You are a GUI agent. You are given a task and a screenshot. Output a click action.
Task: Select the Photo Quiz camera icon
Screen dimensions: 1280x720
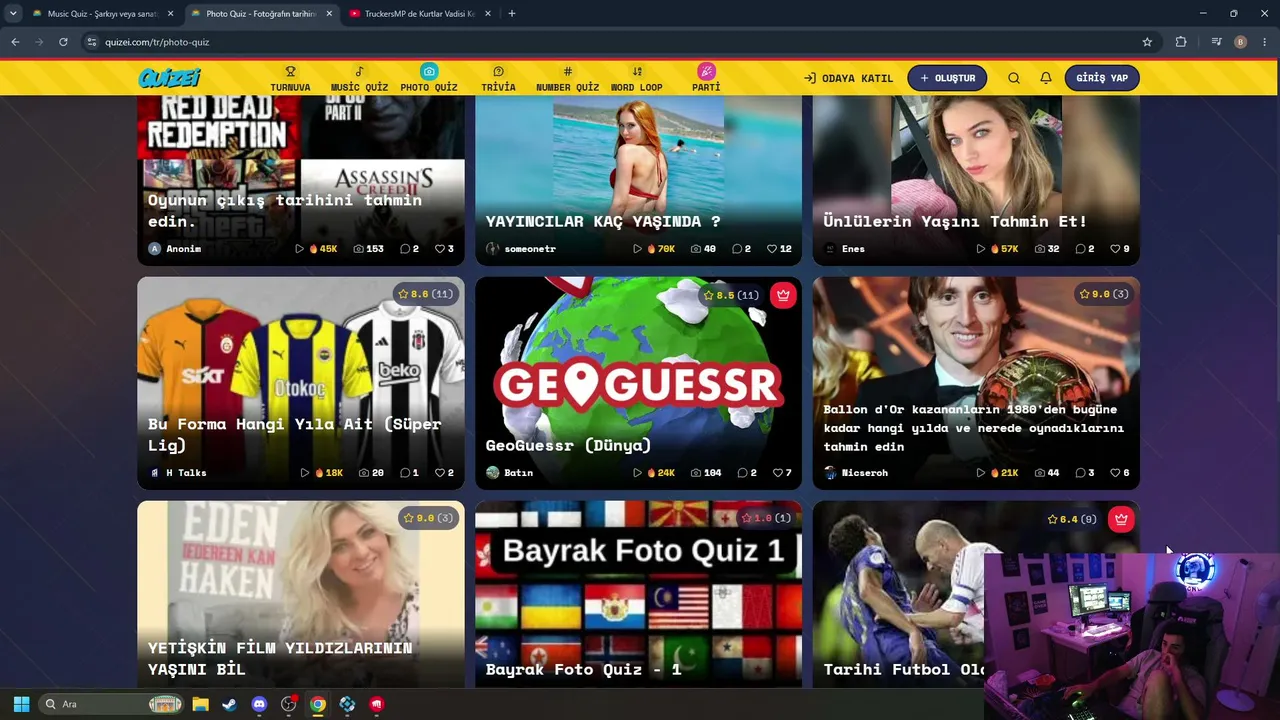pyautogui.click(x=429, y=71)
